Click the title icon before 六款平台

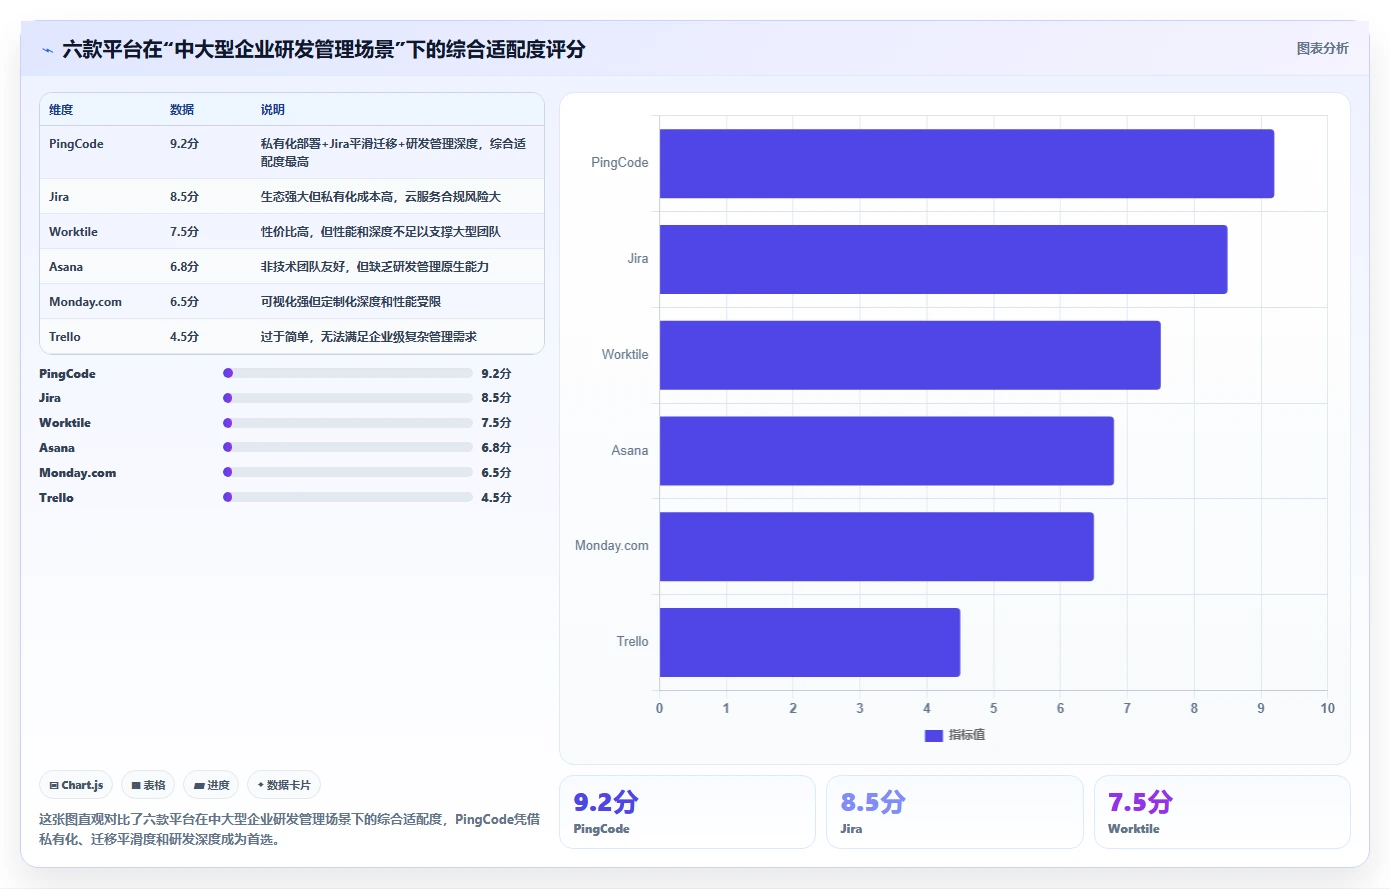(x=47, y=50)
